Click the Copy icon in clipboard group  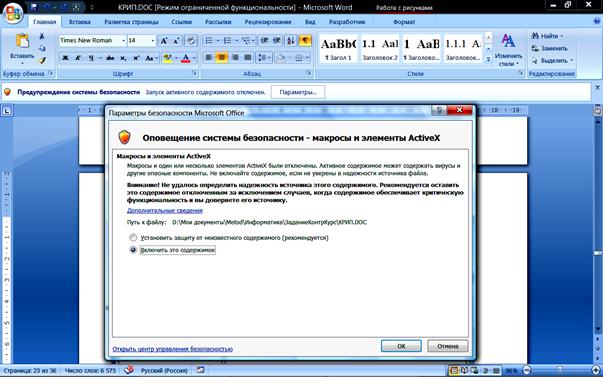42,48
